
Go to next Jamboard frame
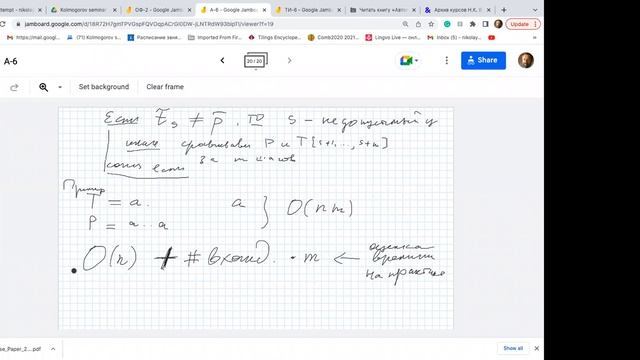pos(289,60)
